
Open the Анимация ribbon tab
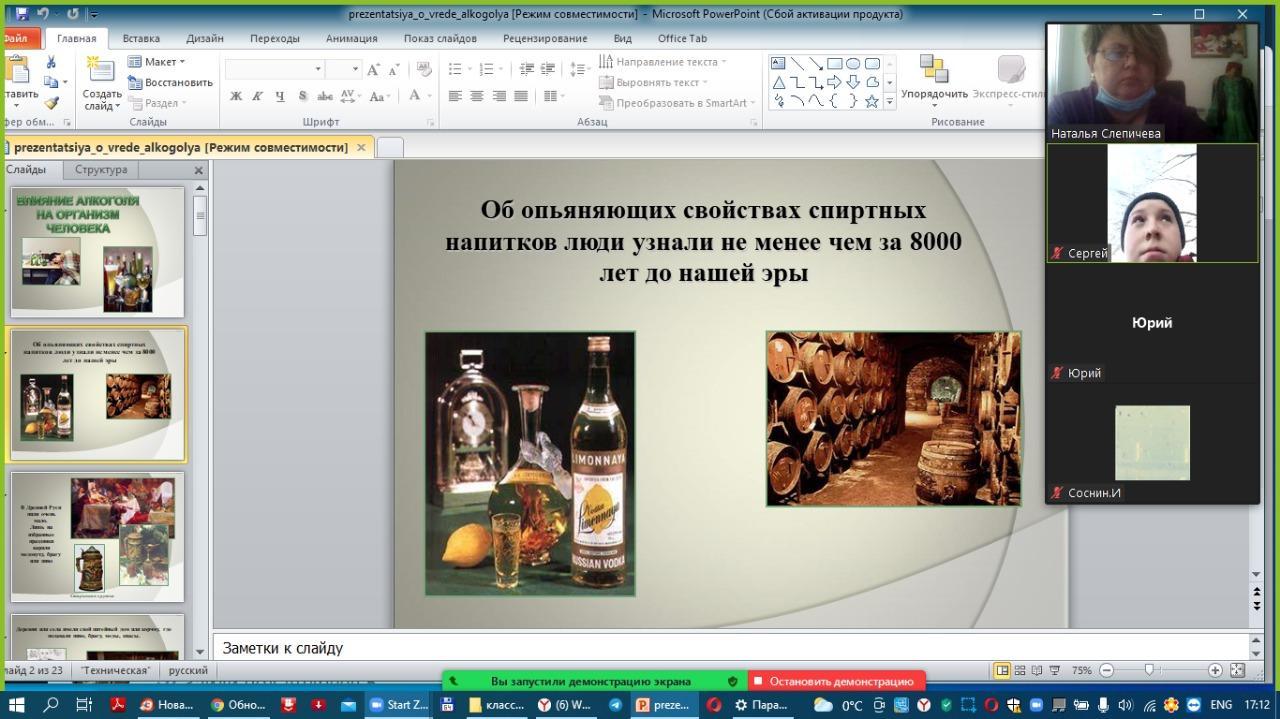pyautogui.click(x=351, y=38)
